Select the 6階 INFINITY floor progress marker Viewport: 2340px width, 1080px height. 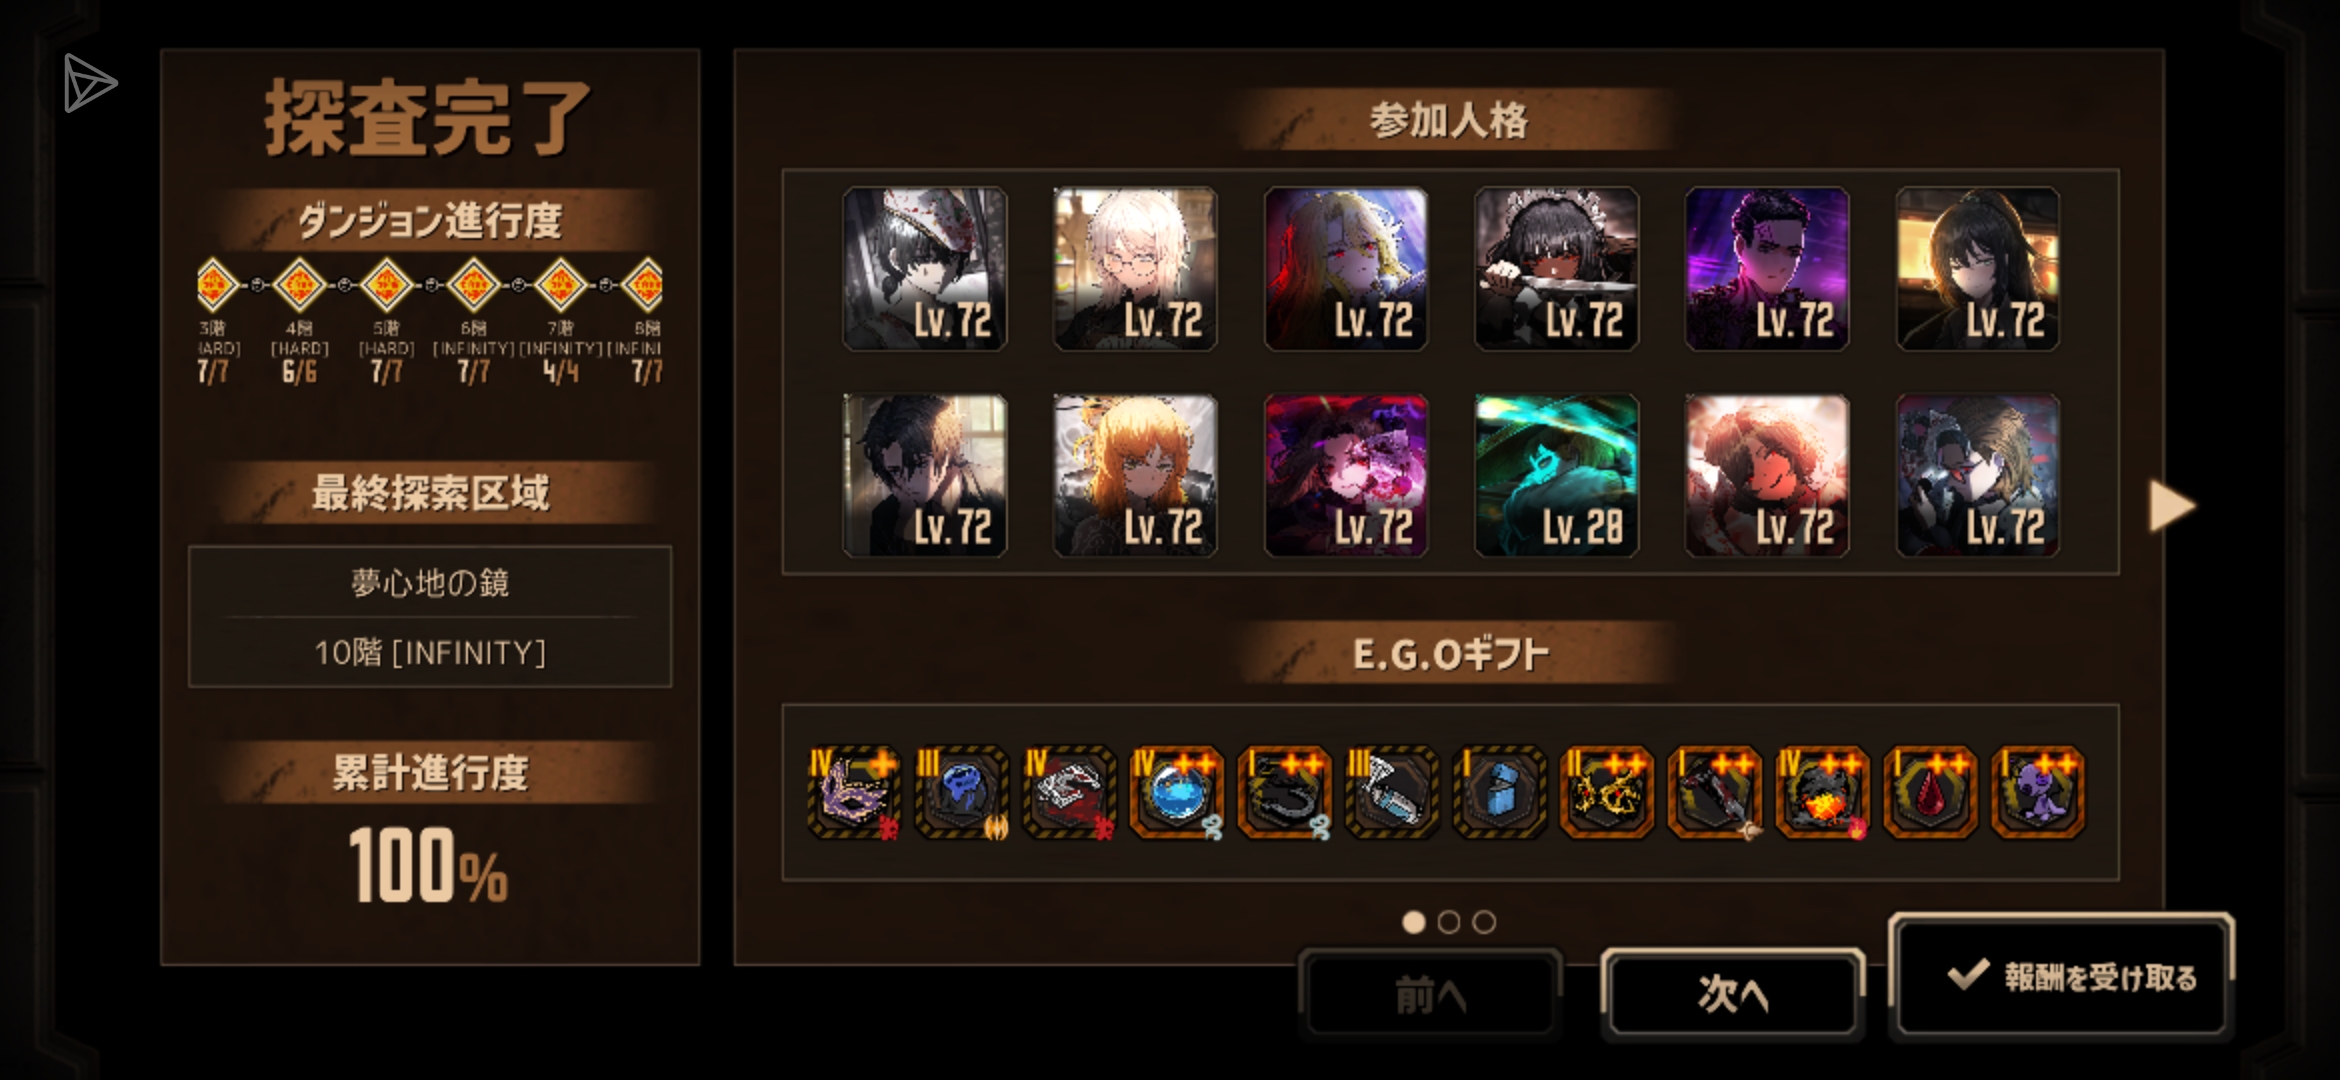tap(473, 286)
